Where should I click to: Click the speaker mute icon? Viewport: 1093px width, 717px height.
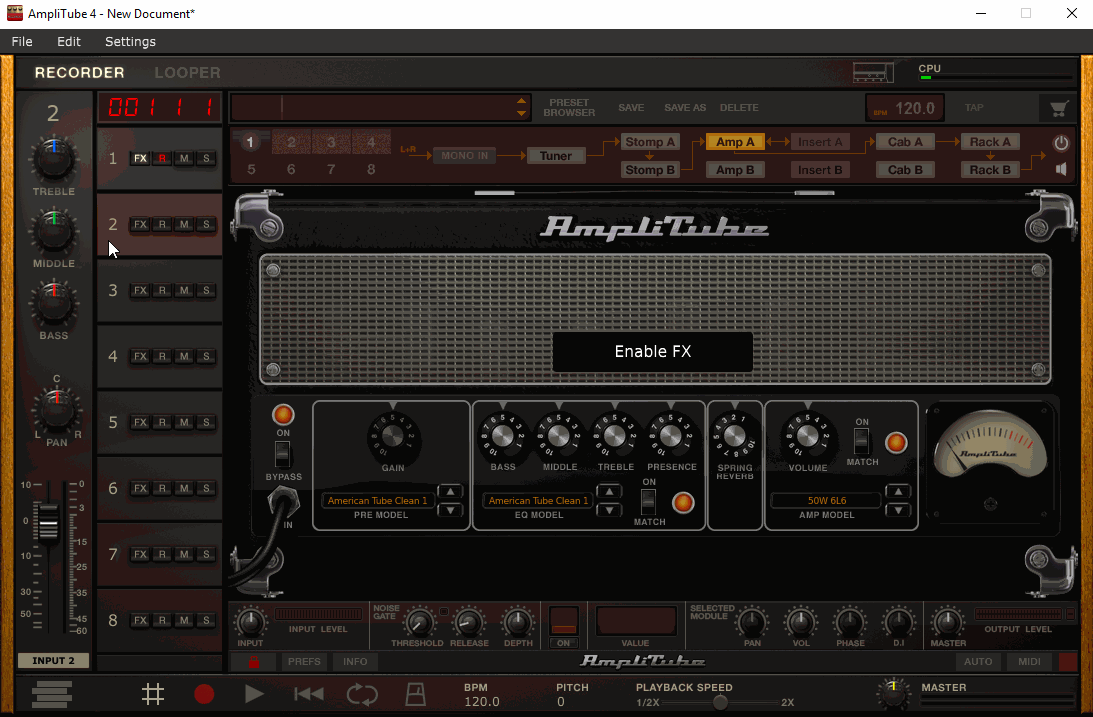1061,169
